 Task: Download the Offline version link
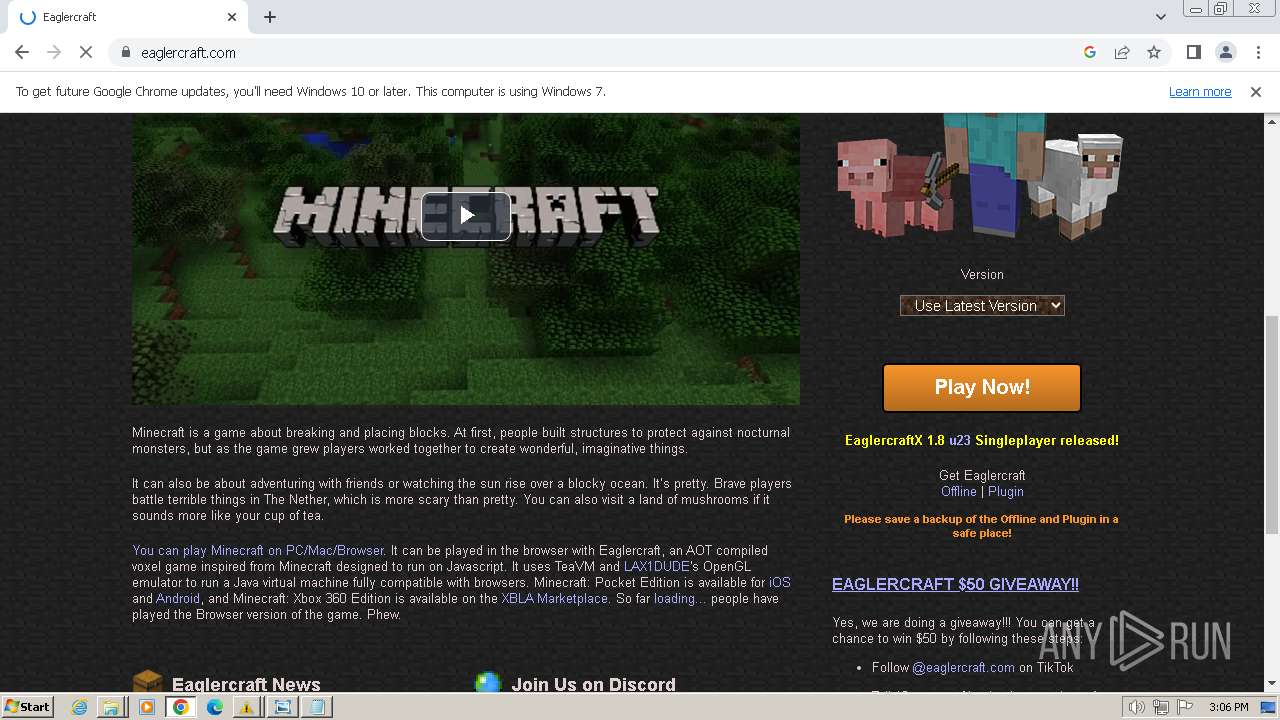(x=958, y=491)
